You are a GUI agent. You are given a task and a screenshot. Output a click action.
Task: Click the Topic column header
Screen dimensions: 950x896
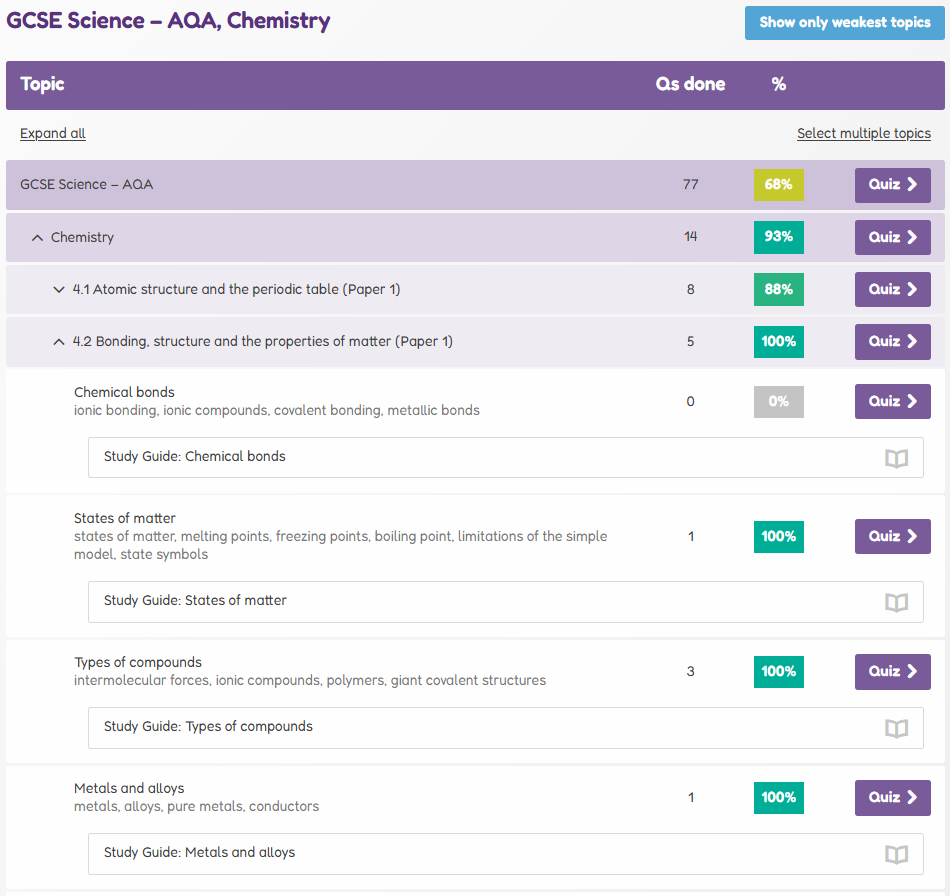pyautogui.click(x=42, y=84)
